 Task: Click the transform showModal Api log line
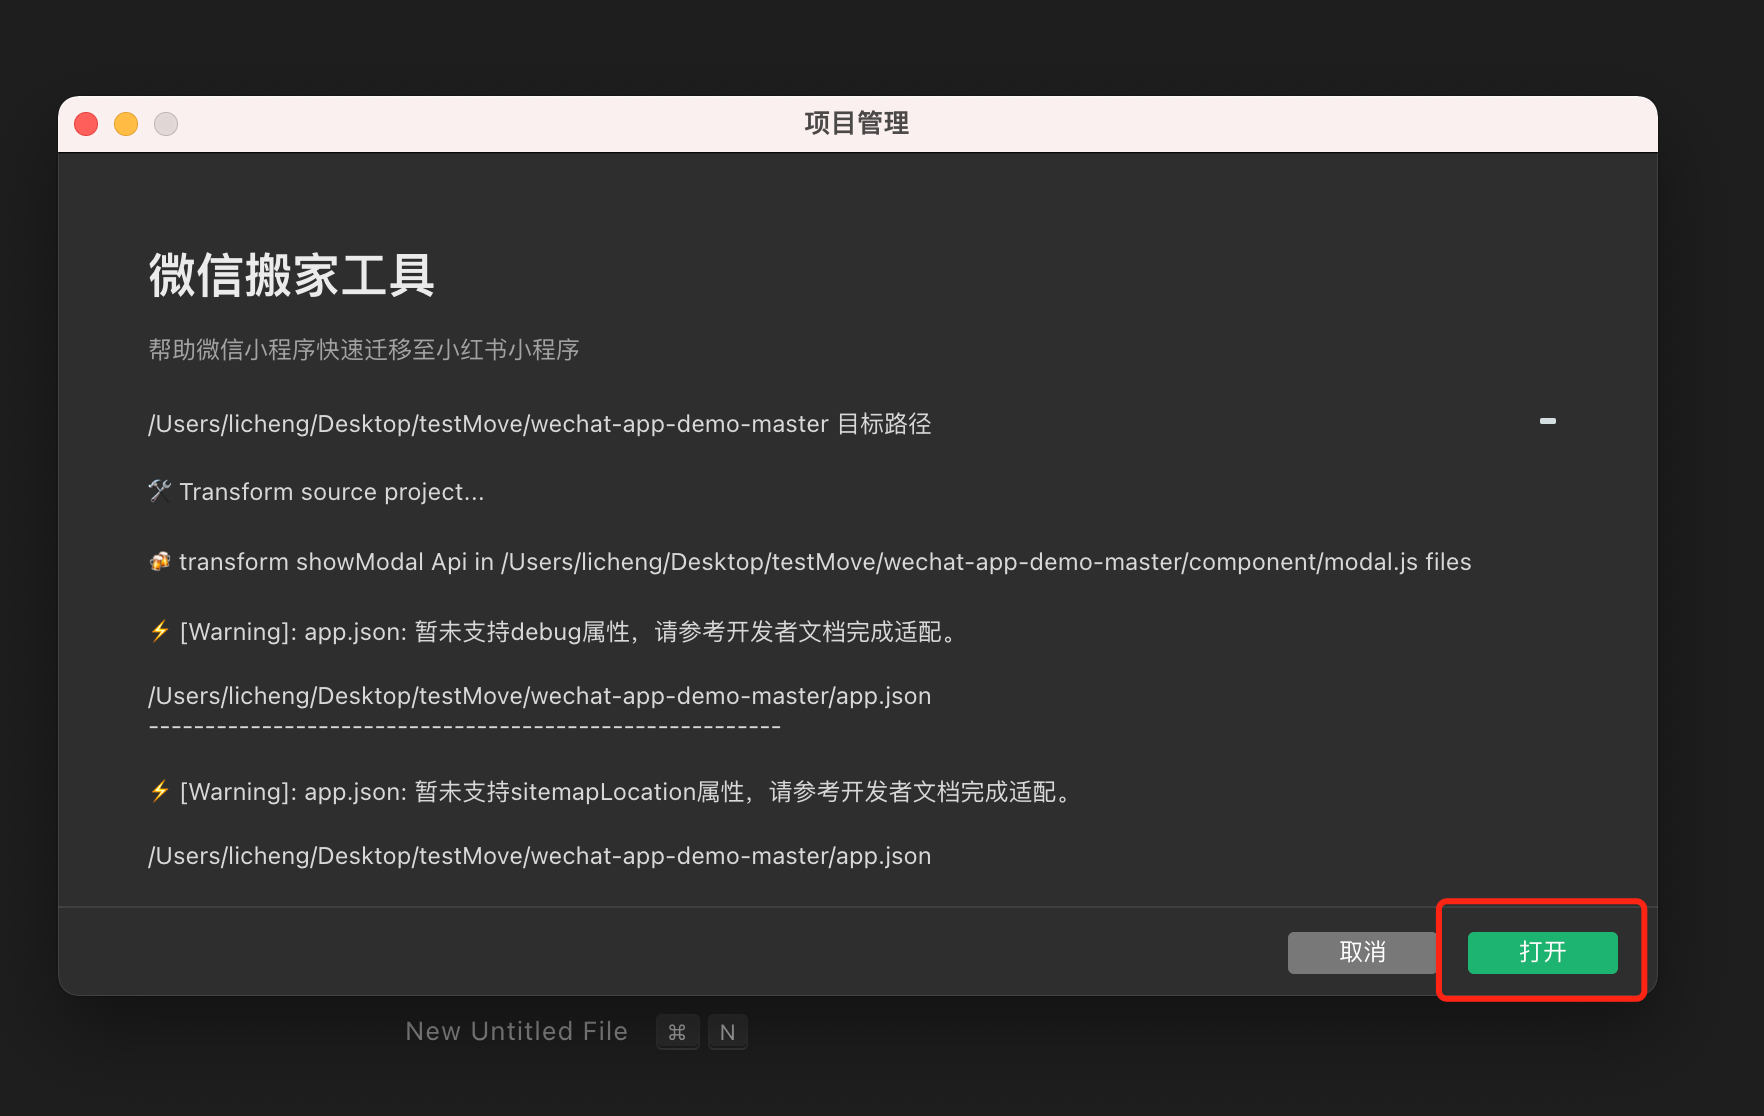(810, 562)
